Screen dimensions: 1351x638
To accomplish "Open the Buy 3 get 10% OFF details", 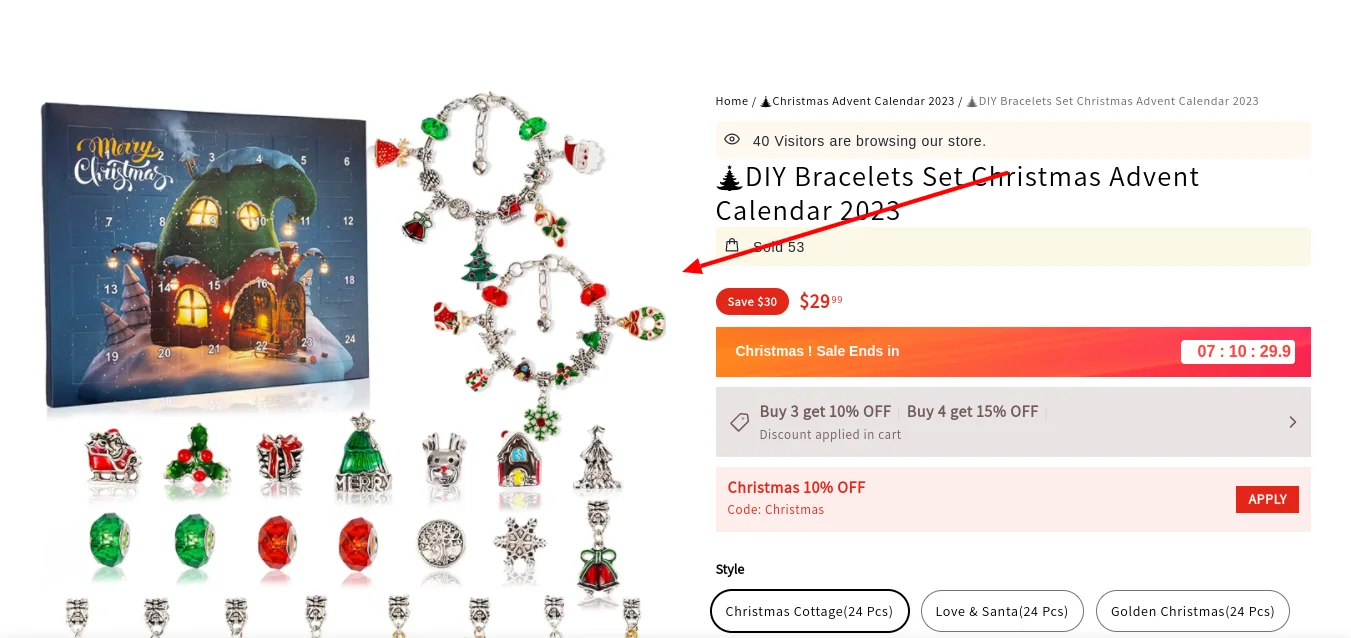I will (825, 411).
